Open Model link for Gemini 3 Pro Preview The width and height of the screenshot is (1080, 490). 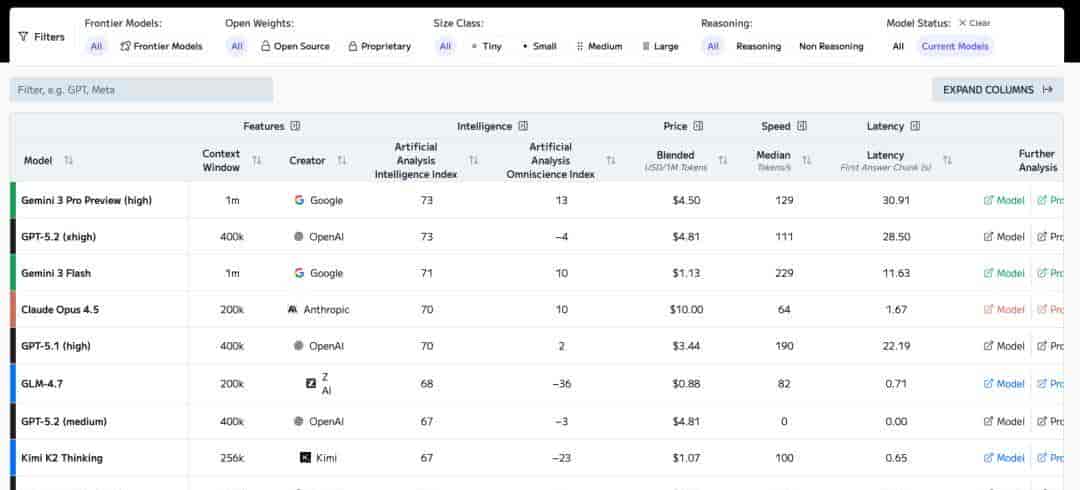pos(1004,201)
